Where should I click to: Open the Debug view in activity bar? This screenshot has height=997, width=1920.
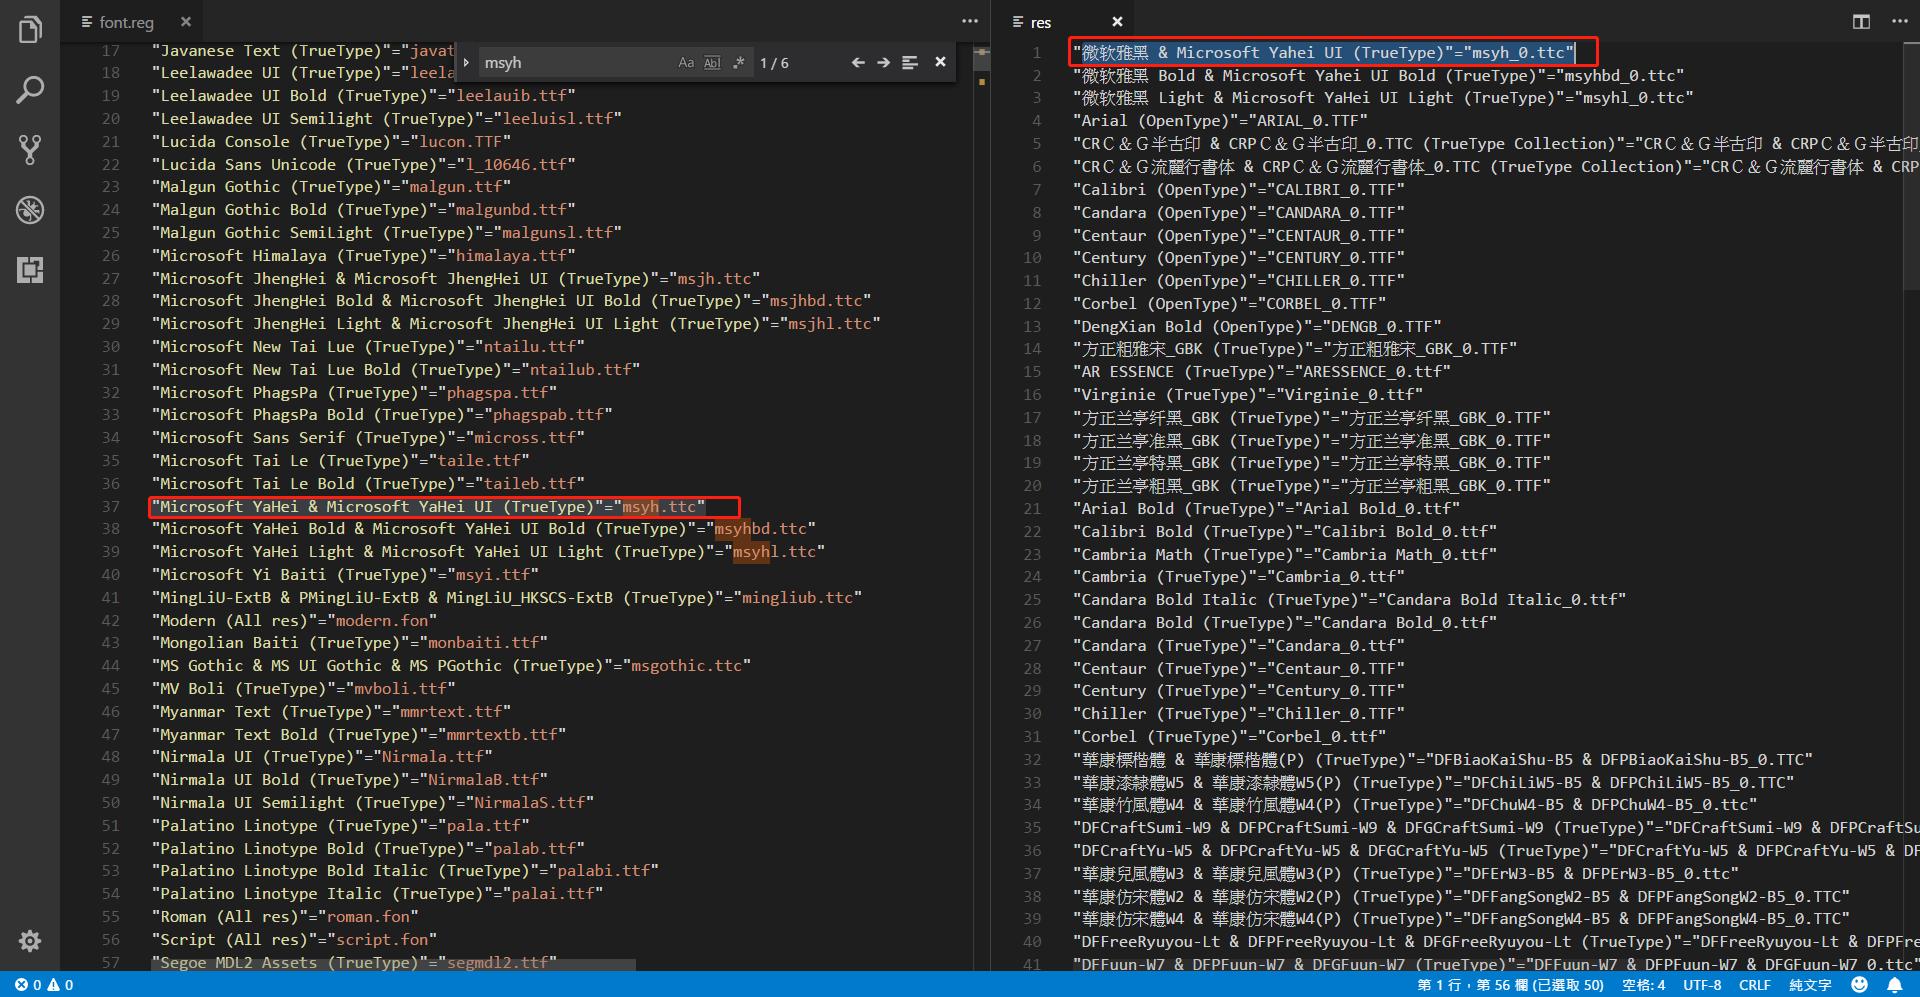[30, 210]
